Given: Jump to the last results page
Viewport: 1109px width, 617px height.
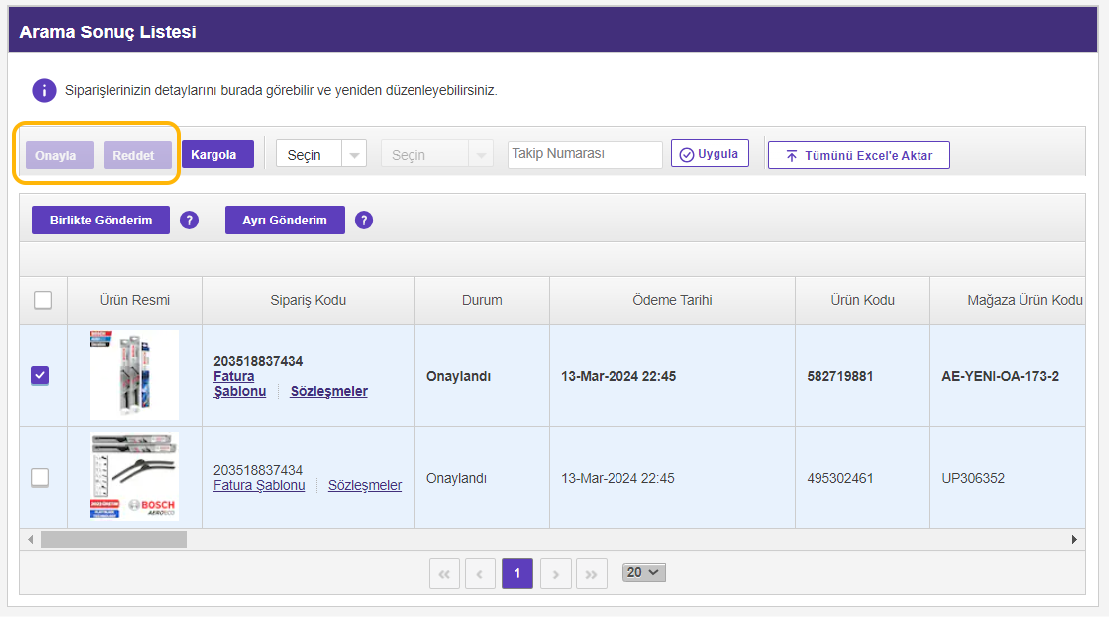Looking at the screenshot, I should (591, 574).
